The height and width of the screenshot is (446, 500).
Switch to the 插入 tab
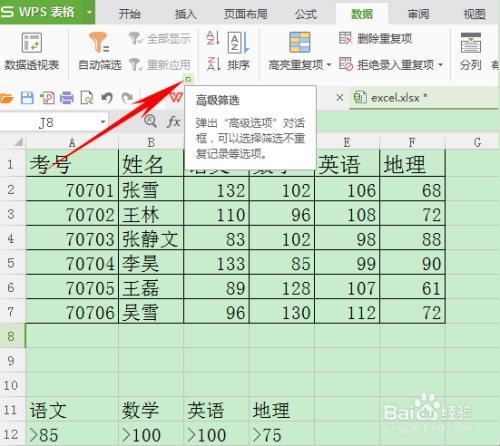click(186, 14)
